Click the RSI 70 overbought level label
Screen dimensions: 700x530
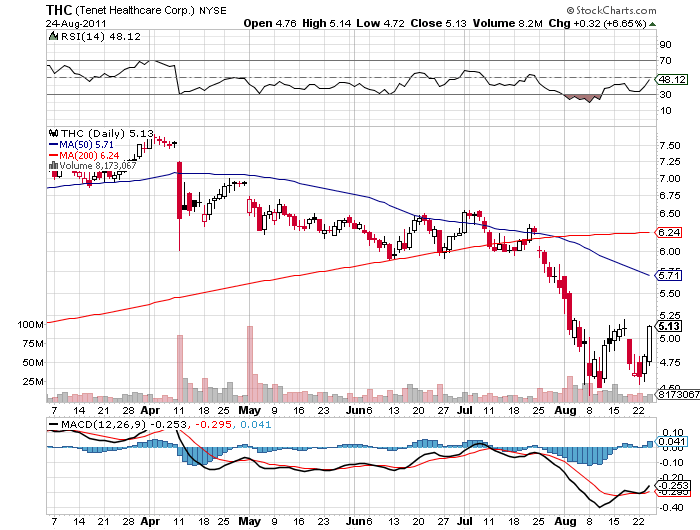point(666,61)
